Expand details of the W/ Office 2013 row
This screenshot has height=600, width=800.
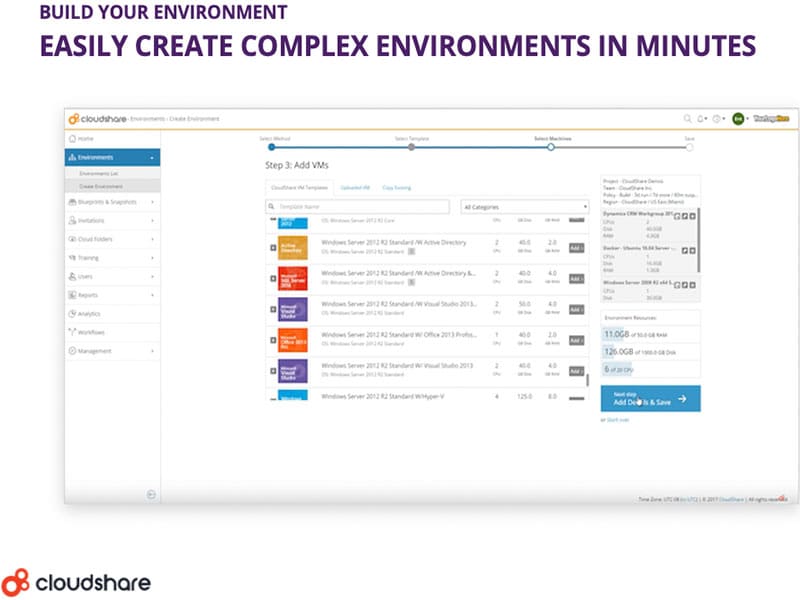pyautogui.click(x=273, y=340)
